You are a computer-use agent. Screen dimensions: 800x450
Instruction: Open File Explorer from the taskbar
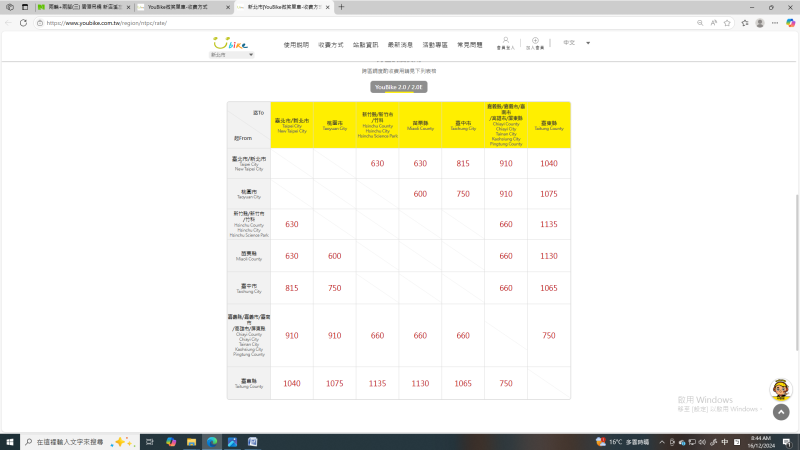[x=191, y=442]
